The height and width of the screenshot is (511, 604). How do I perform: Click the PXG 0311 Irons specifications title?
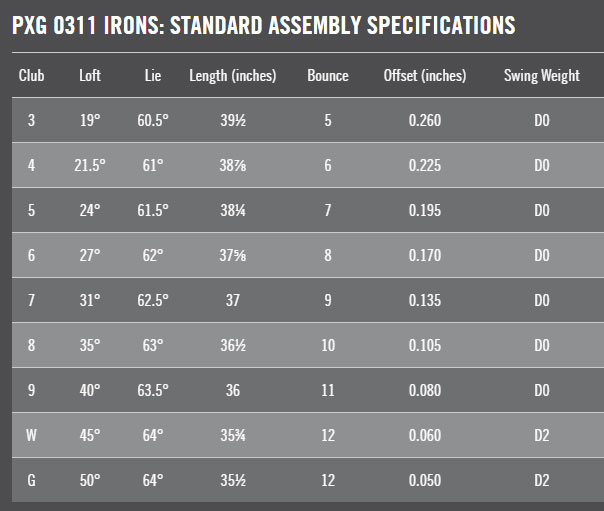(264, 25)
